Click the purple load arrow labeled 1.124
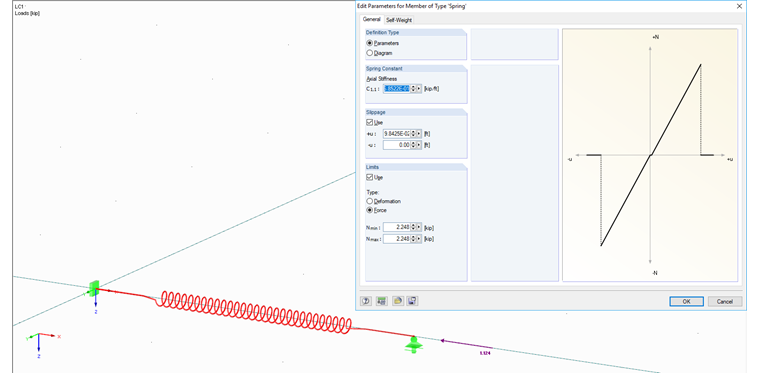 click(466, 344)
